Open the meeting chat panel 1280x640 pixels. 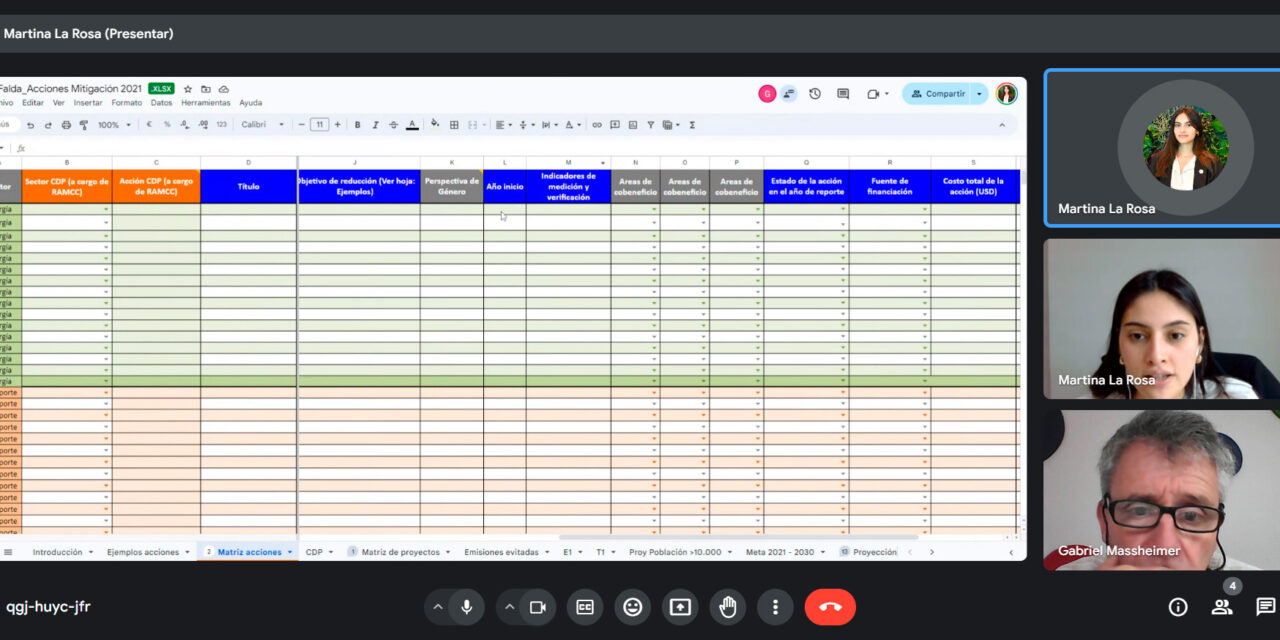point(1265,607)
